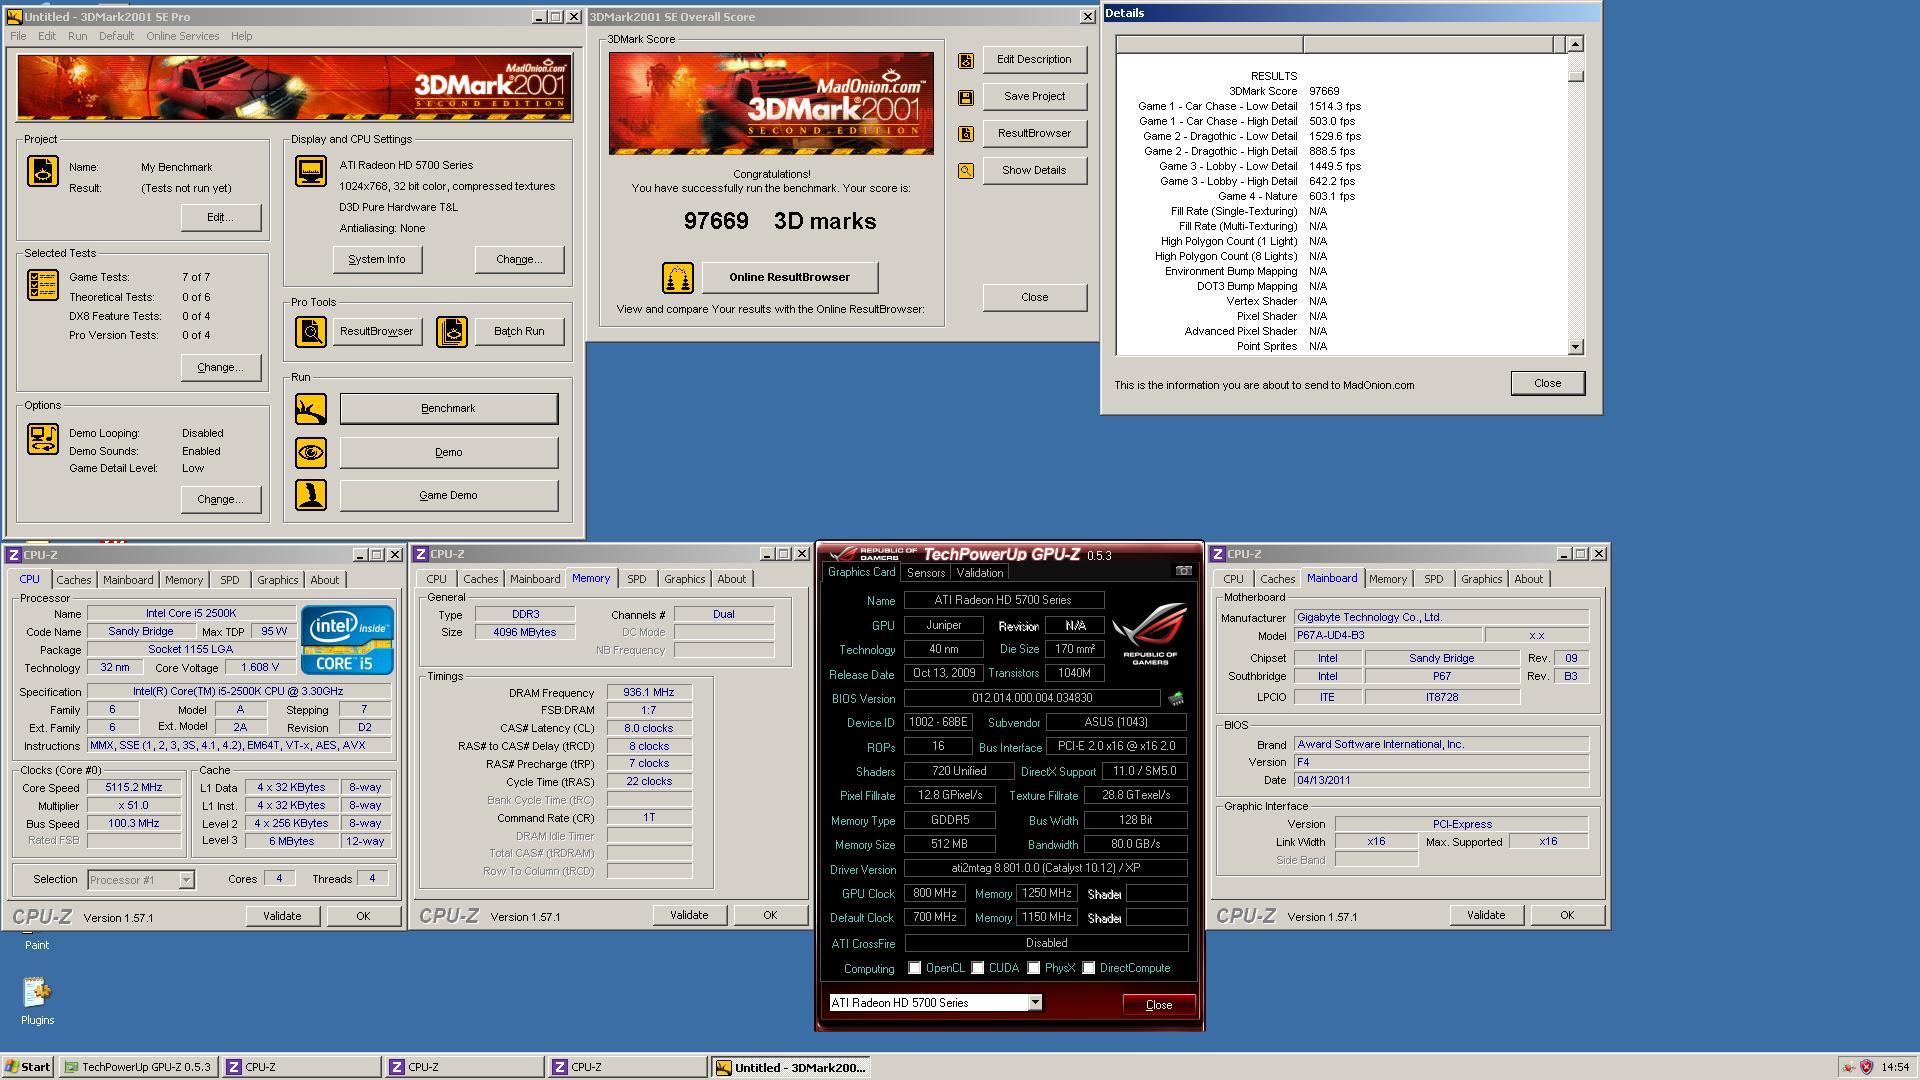
Task: Click Show Details button
Action: pyautogui.click(x=1034, y=170)
